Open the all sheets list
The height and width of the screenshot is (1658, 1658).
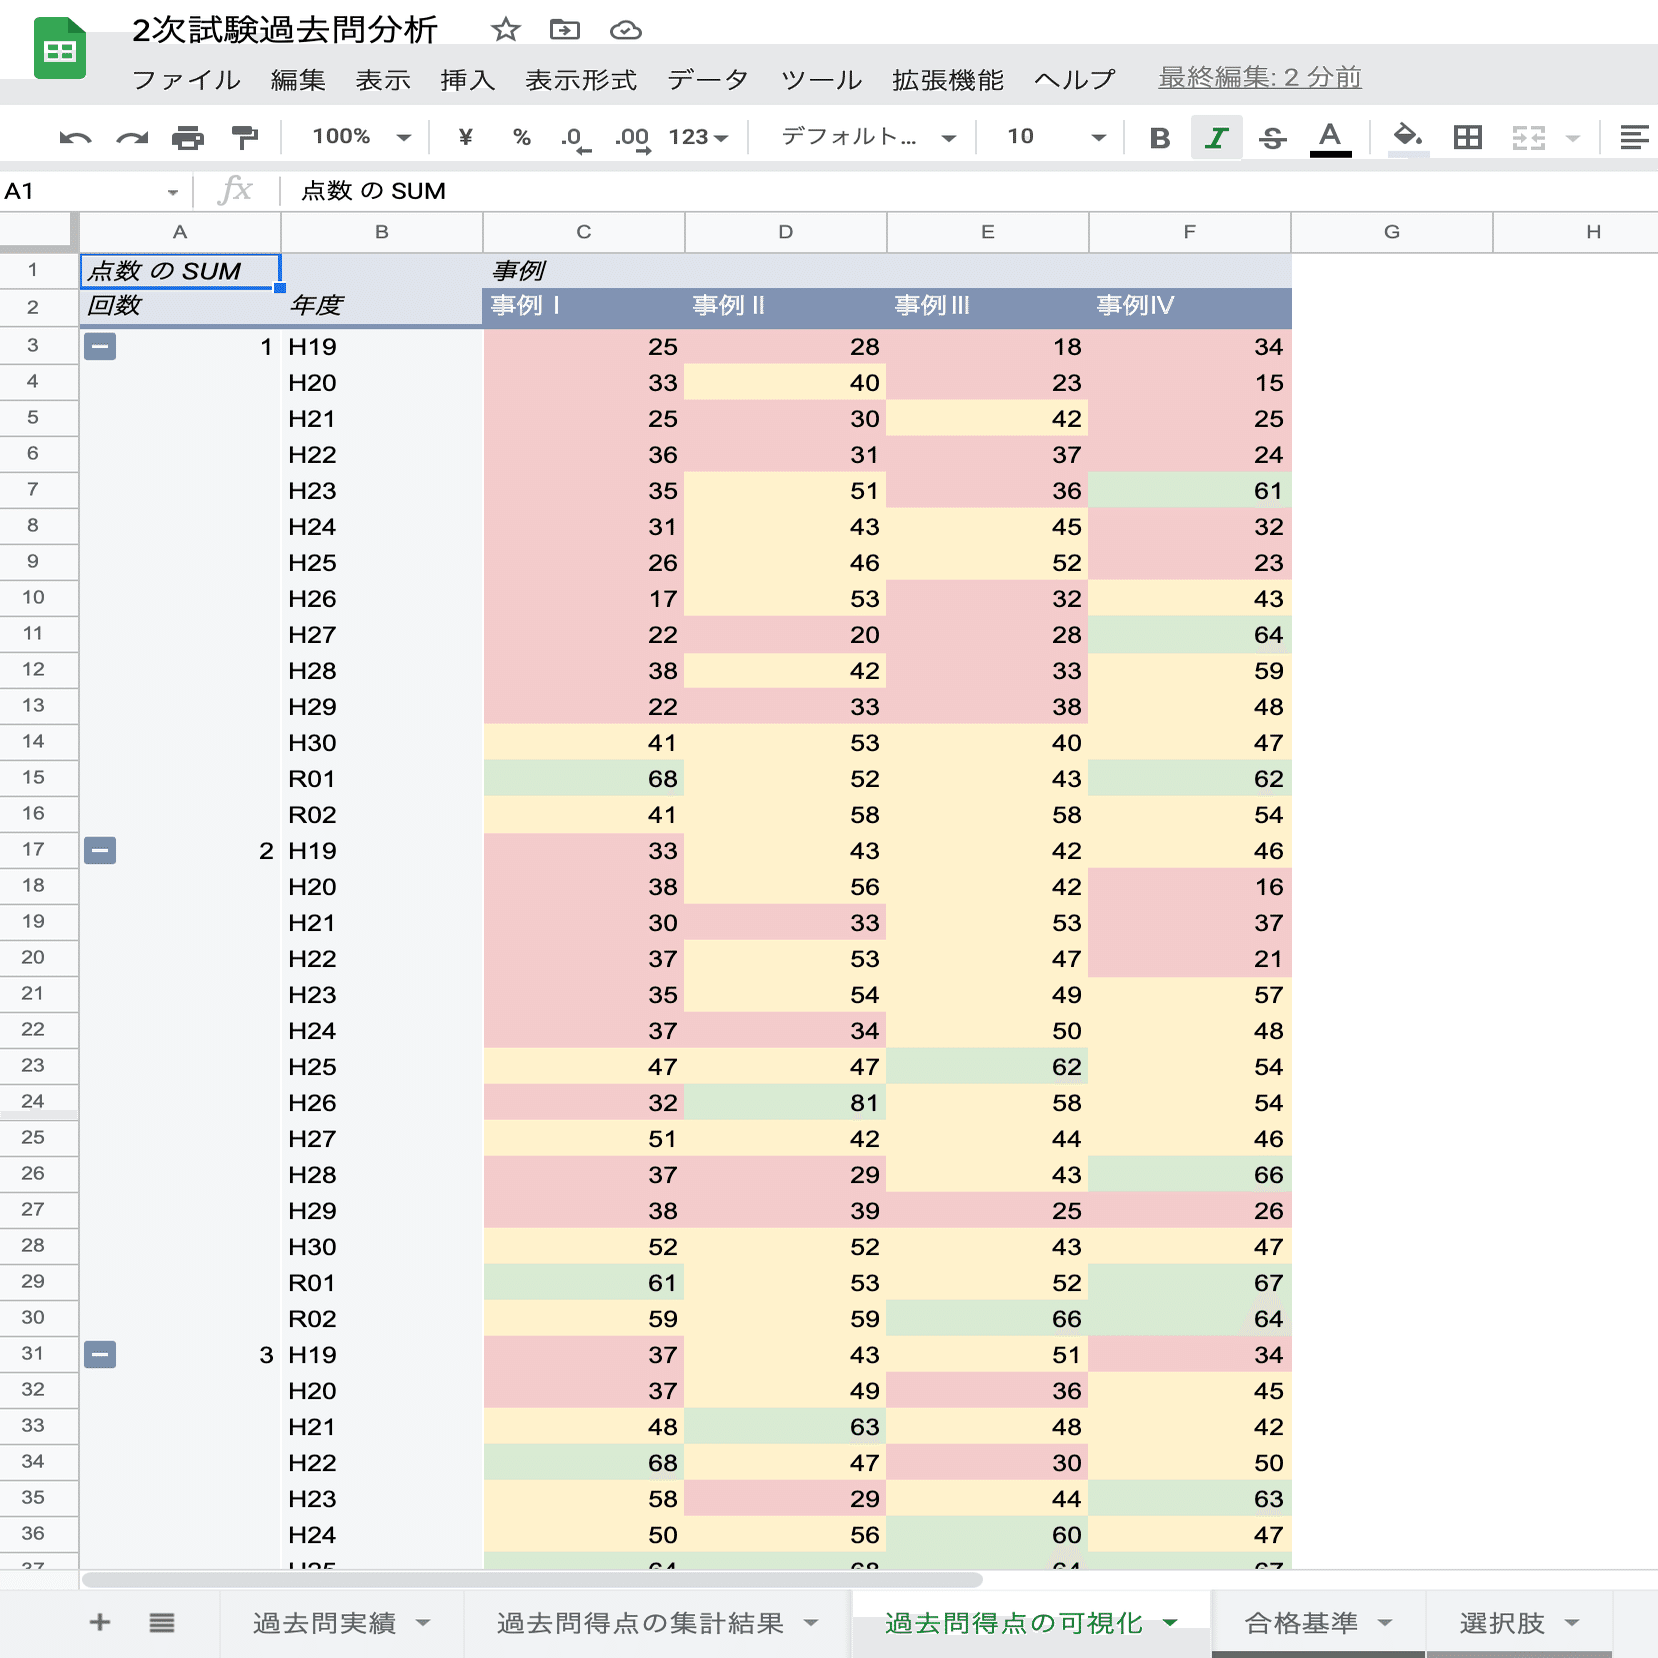(x=162, y=1622)
